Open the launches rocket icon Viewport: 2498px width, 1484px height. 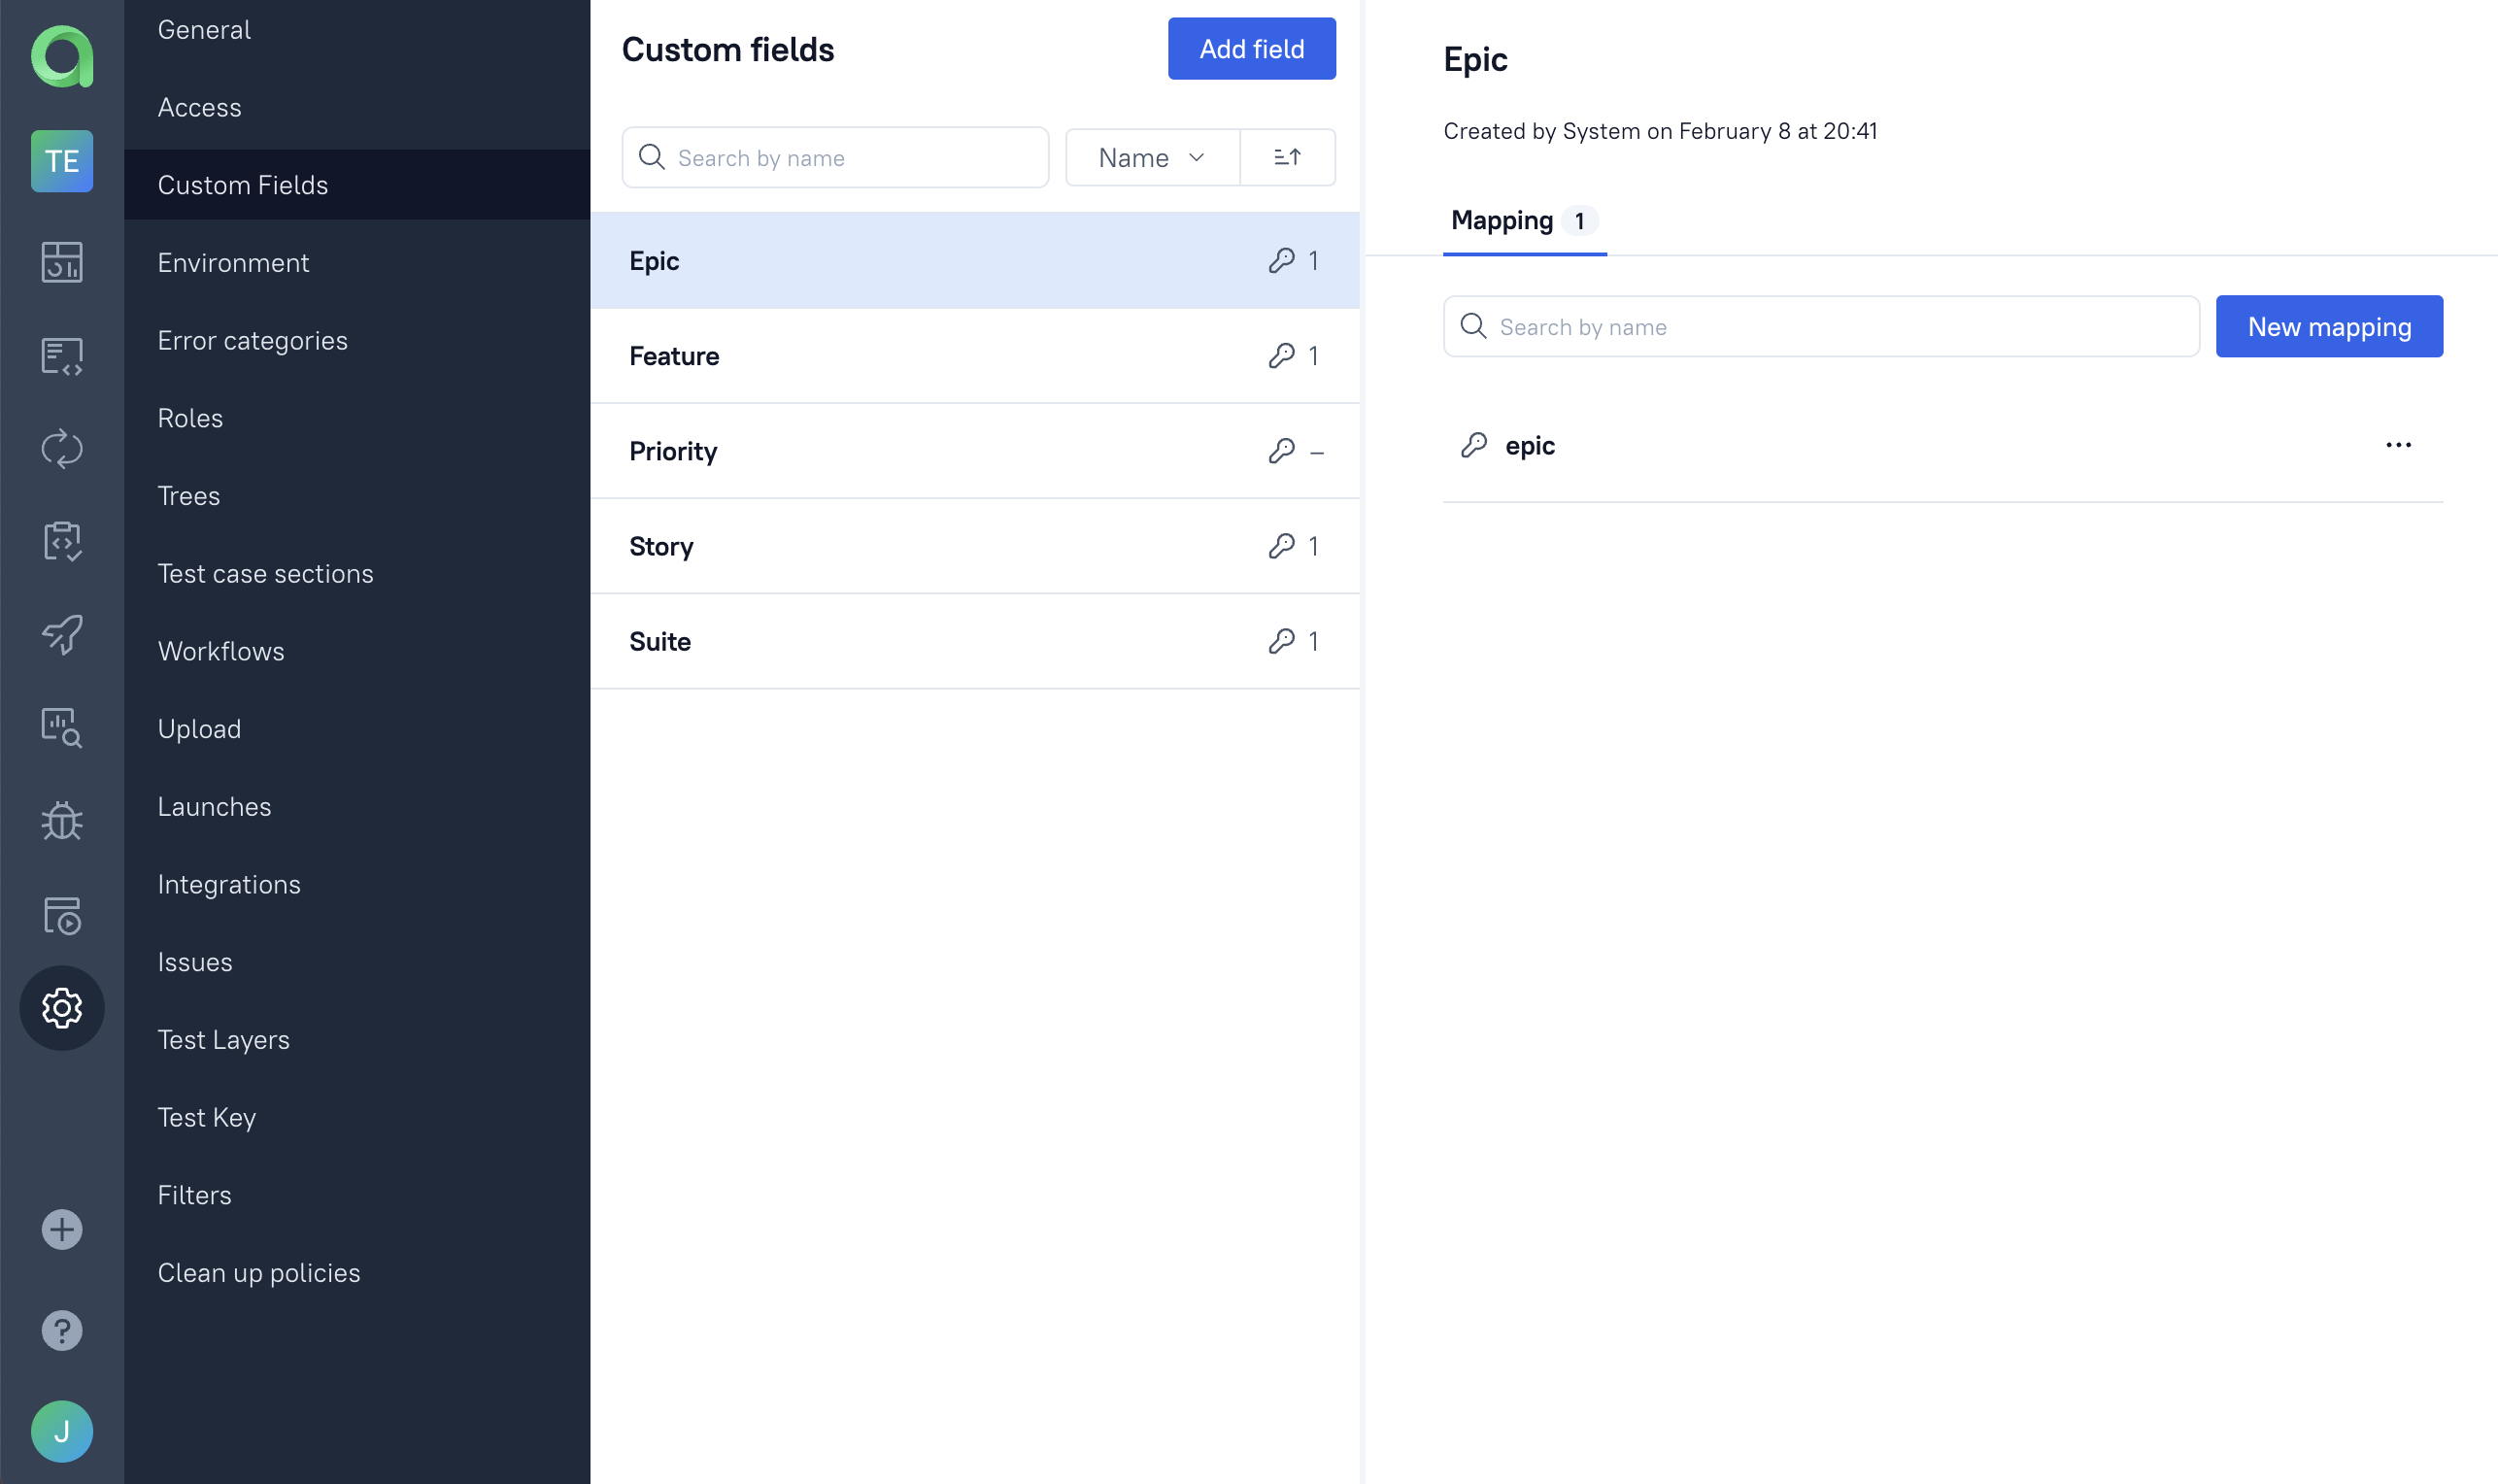tap(62, 634)
